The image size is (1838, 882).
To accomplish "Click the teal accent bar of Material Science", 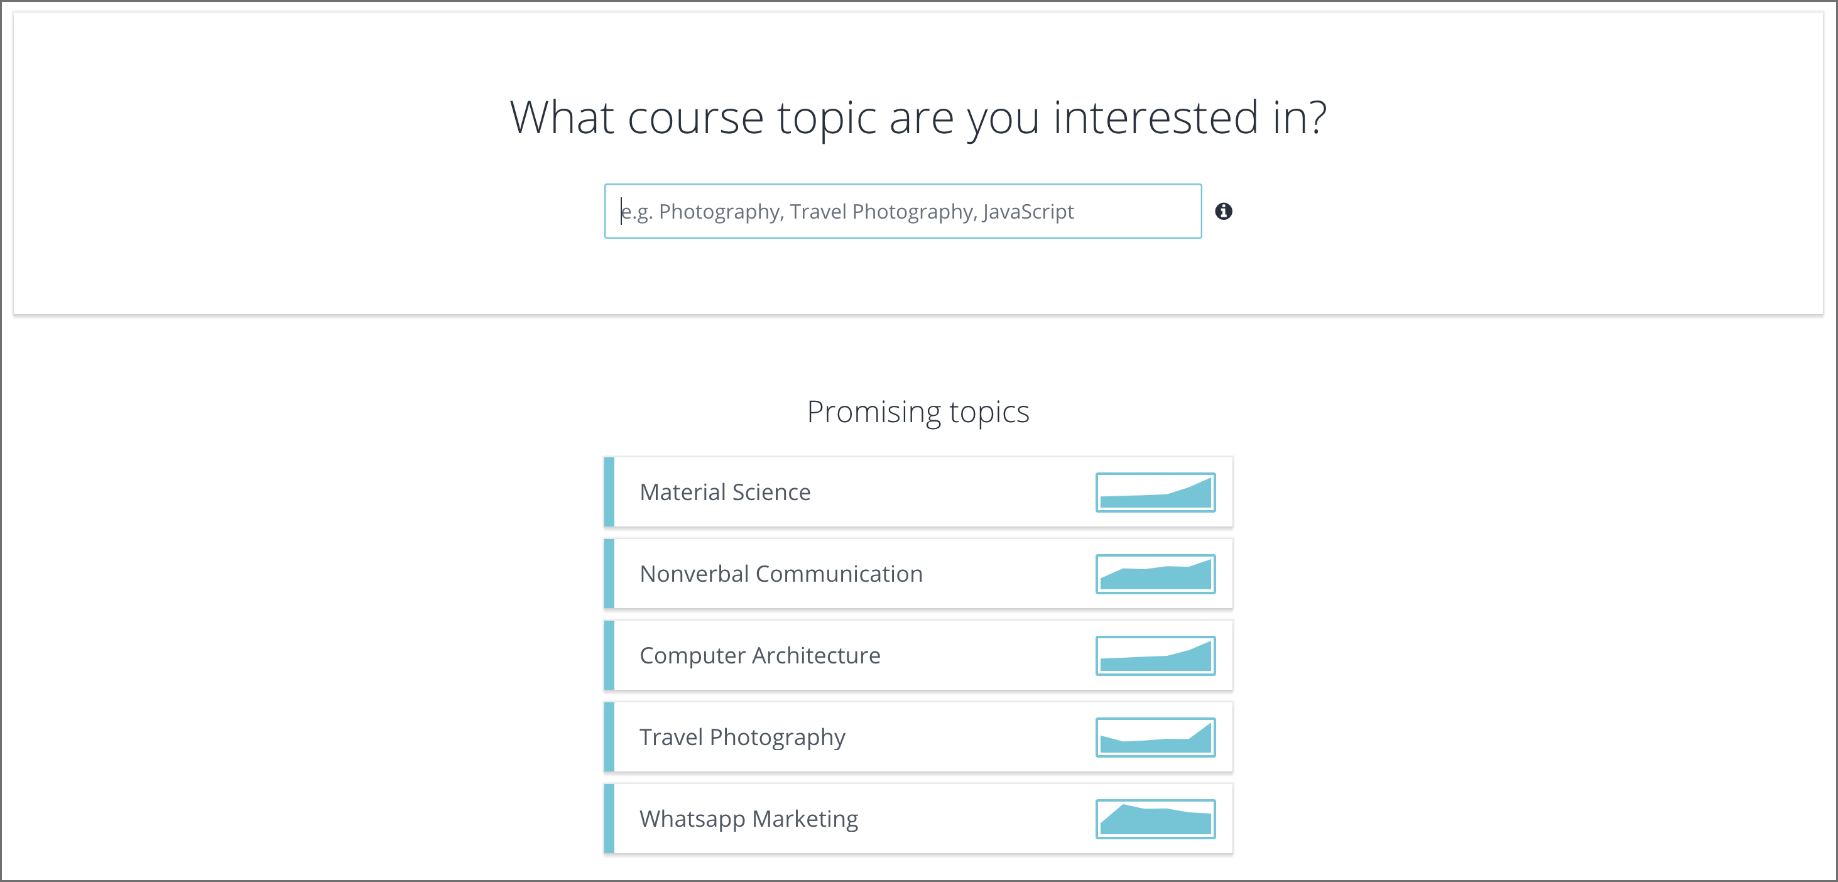I will 609,492.
